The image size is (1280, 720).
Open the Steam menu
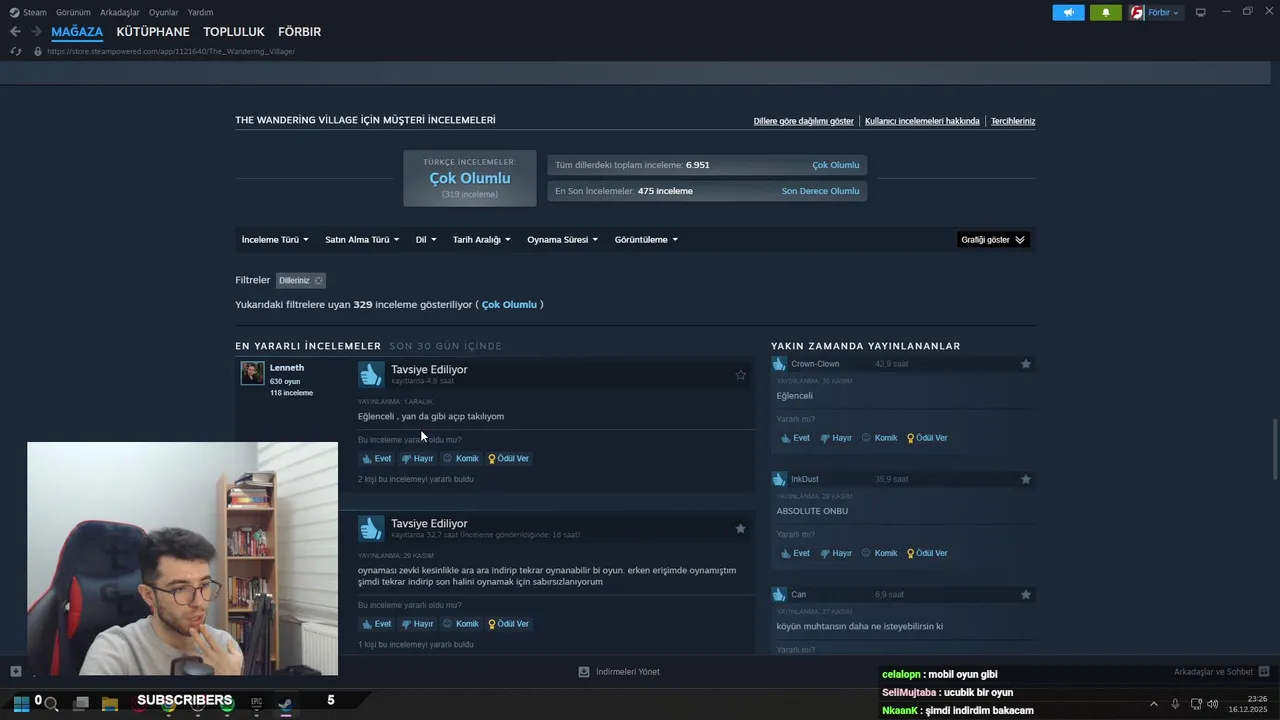[35, 13]
